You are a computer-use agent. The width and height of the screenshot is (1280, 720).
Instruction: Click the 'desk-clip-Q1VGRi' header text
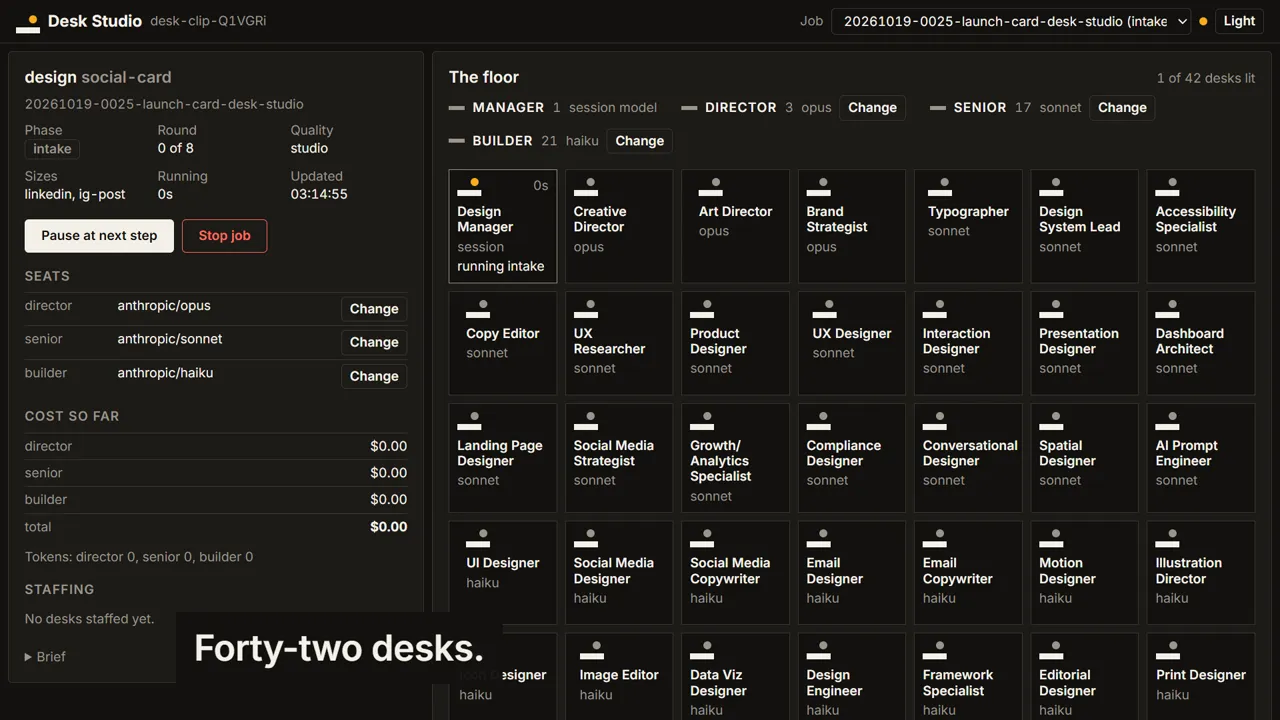coord(208,21)
